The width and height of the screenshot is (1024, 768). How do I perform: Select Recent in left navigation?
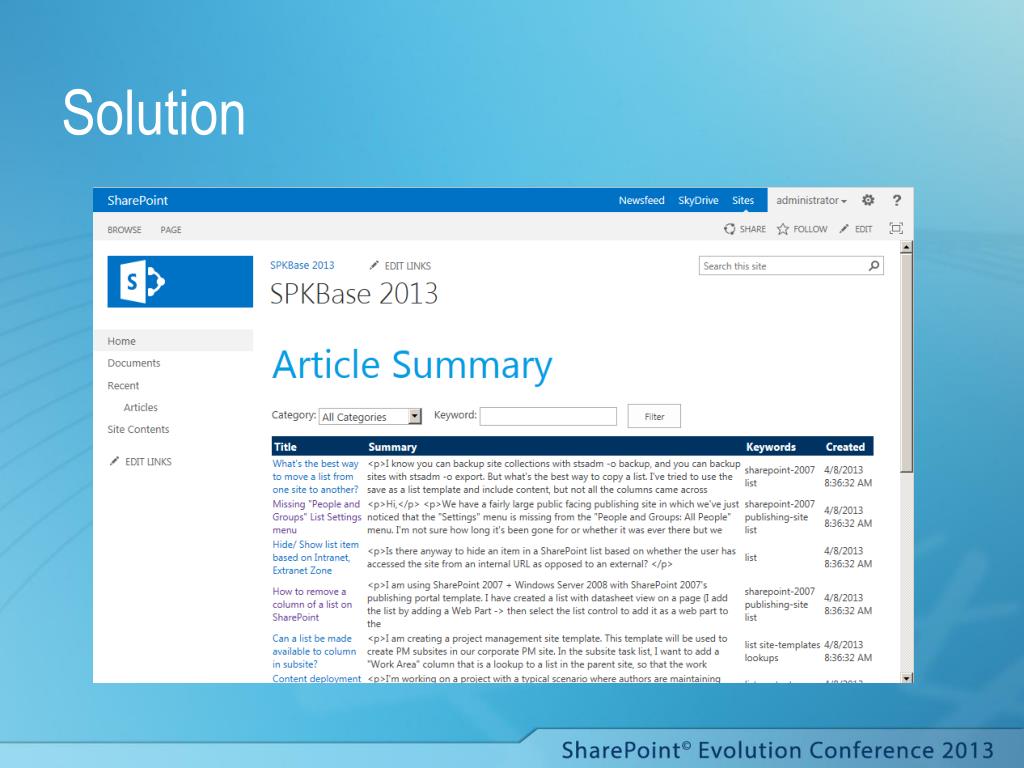click(x=123, y=385)
